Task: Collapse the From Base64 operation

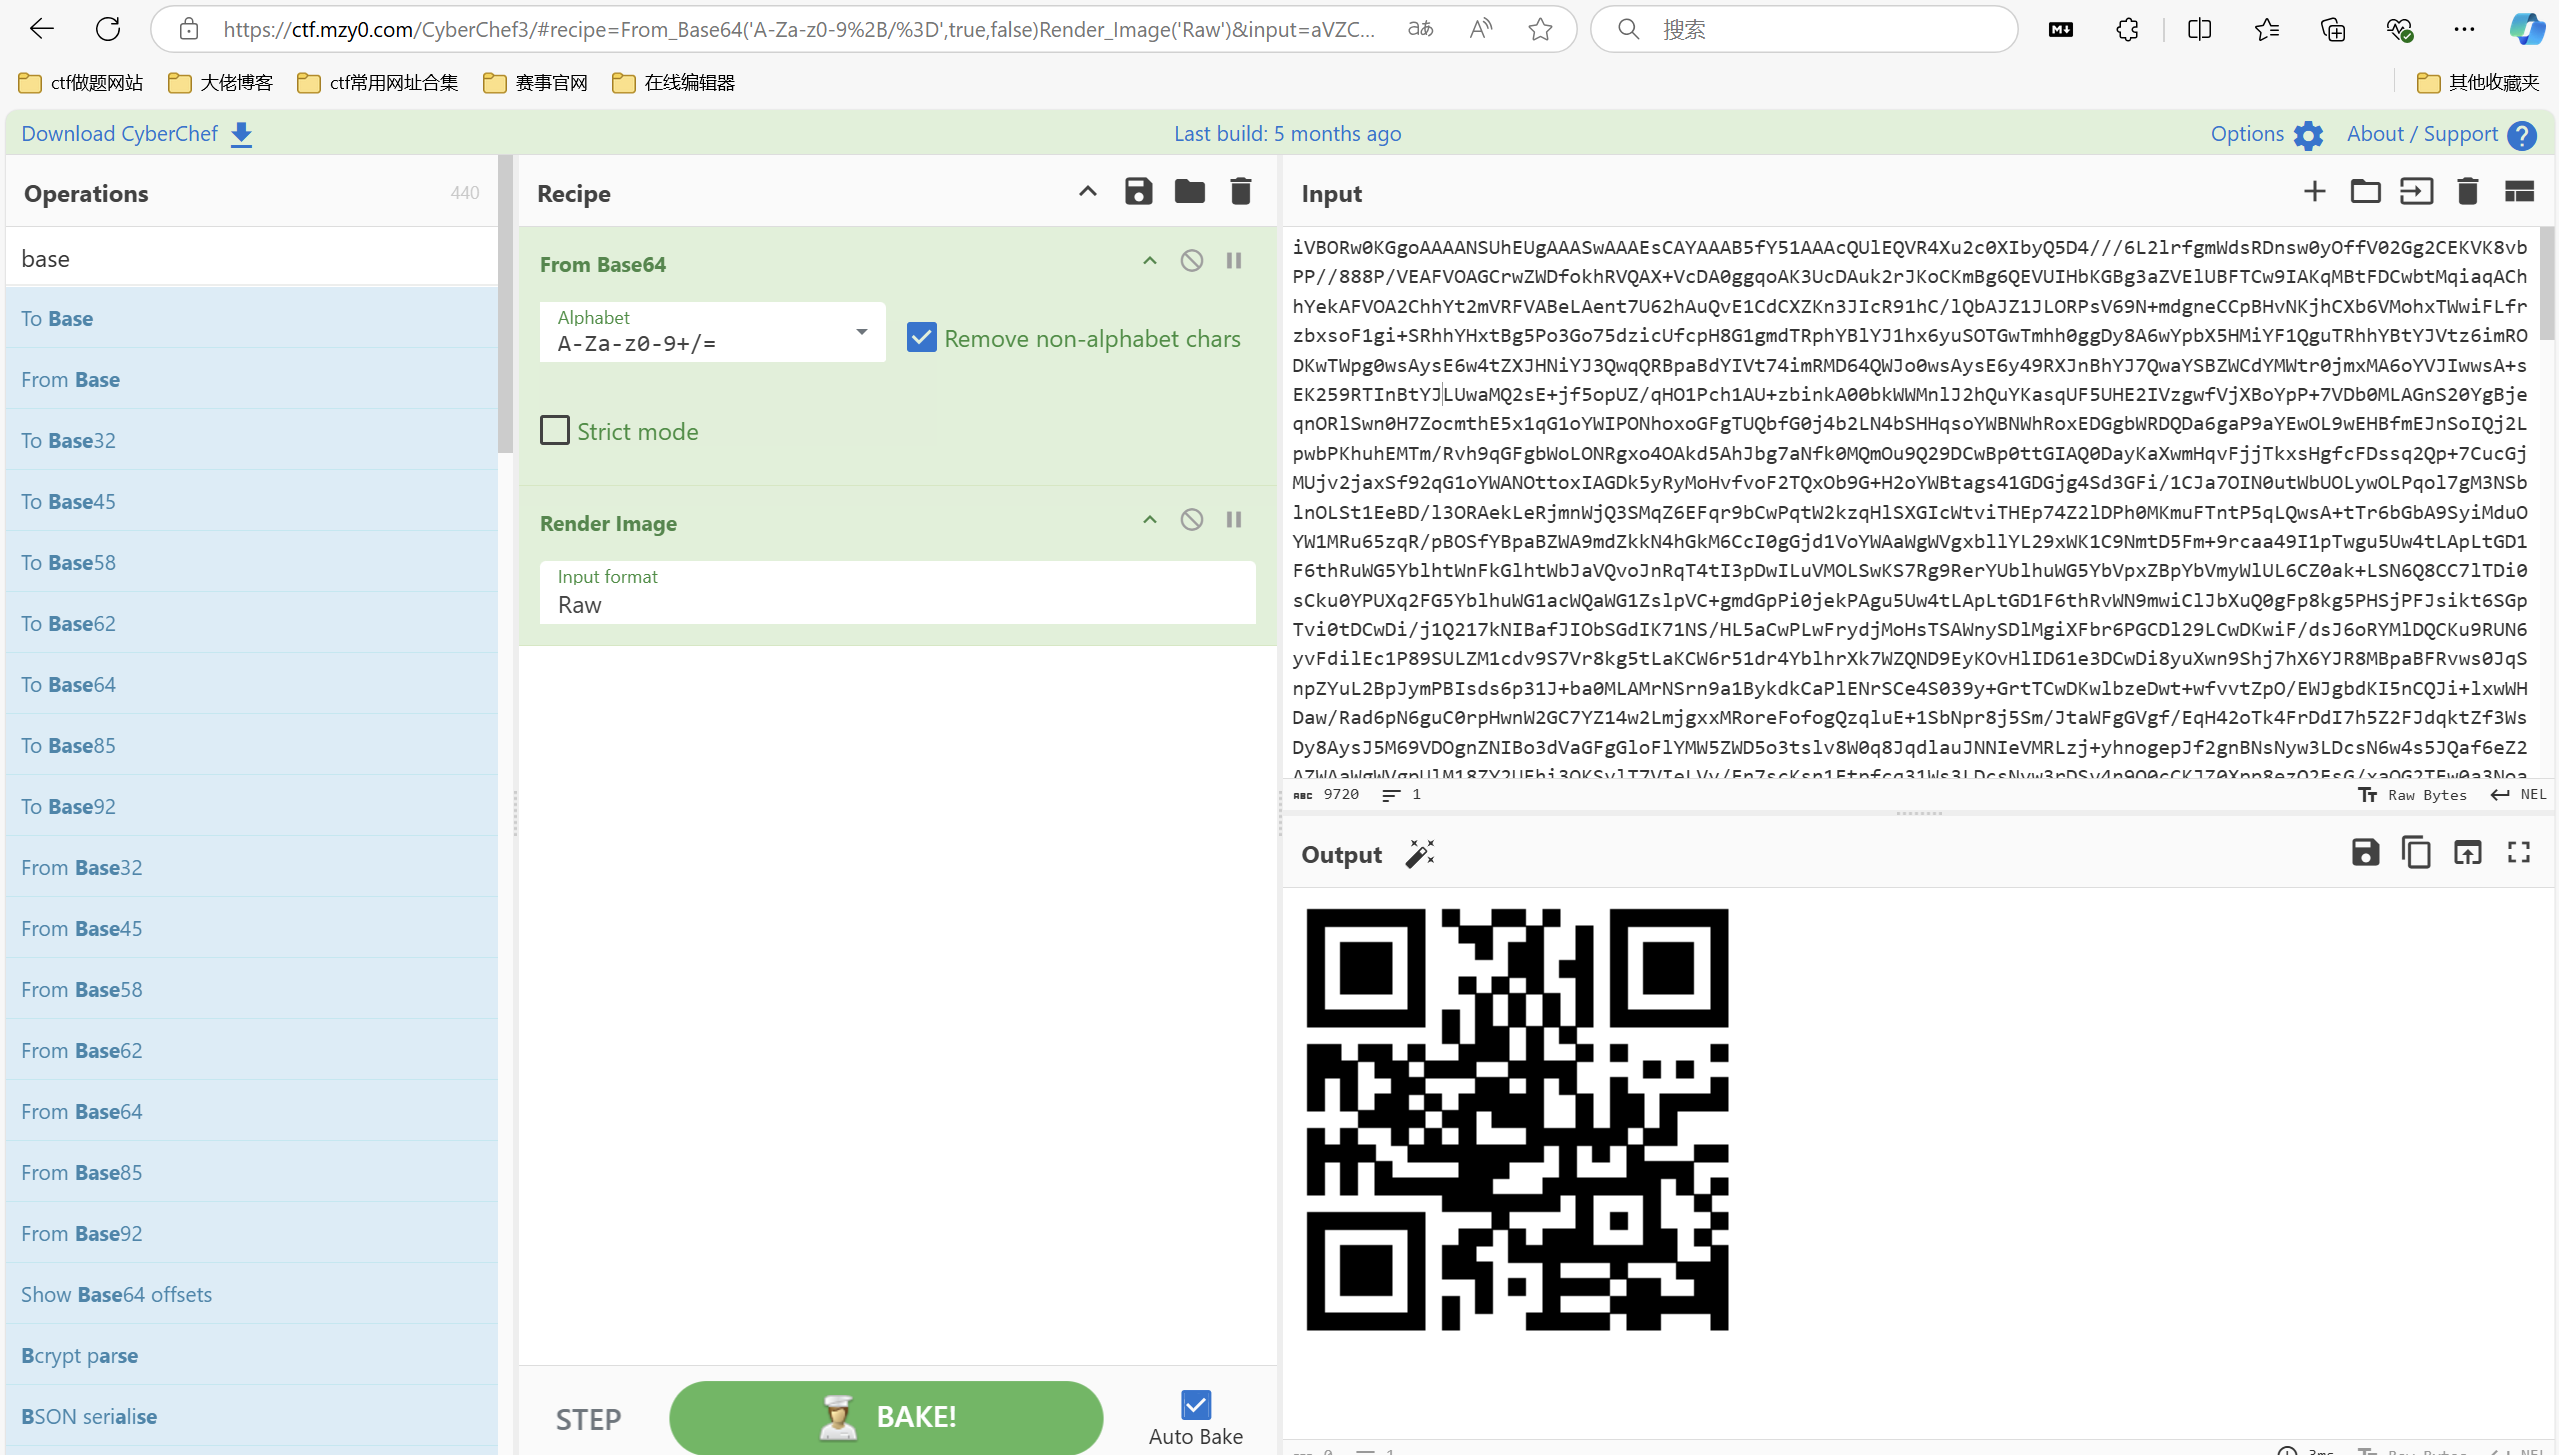Action: (x=1149, y=261)
